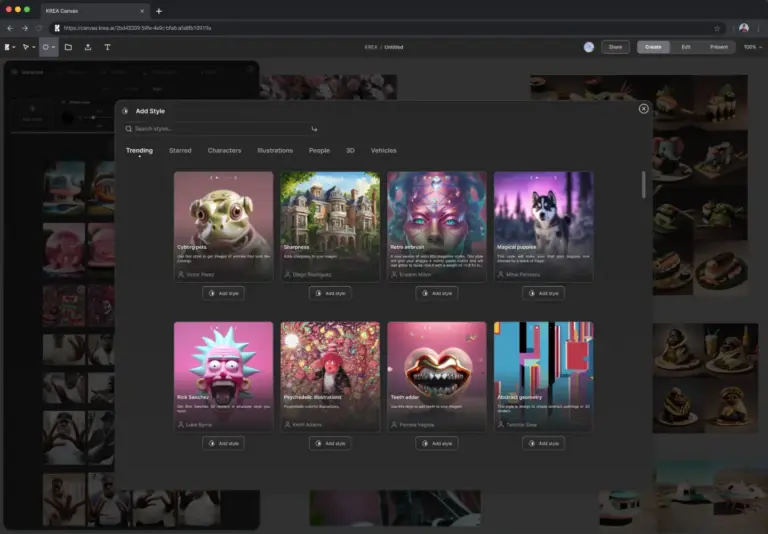Open a new browser tab
Image resolution: width=768 pixels, height=534 pixels.
pyautogui.click(x=159, y=10)
